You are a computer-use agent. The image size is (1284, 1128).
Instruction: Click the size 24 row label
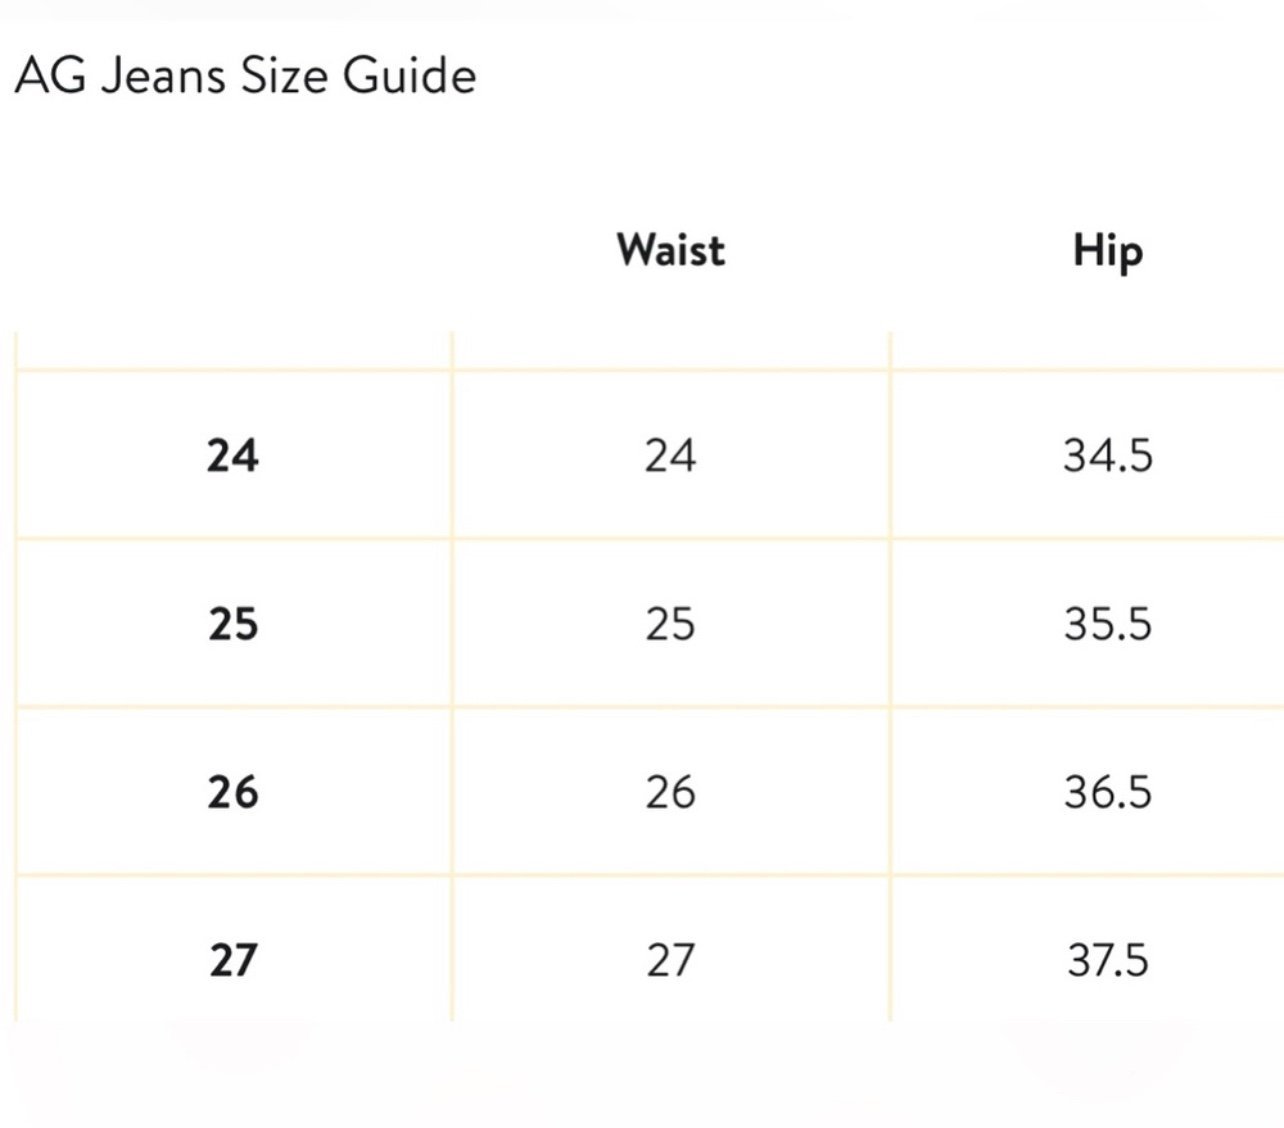[x=233, y=456]
